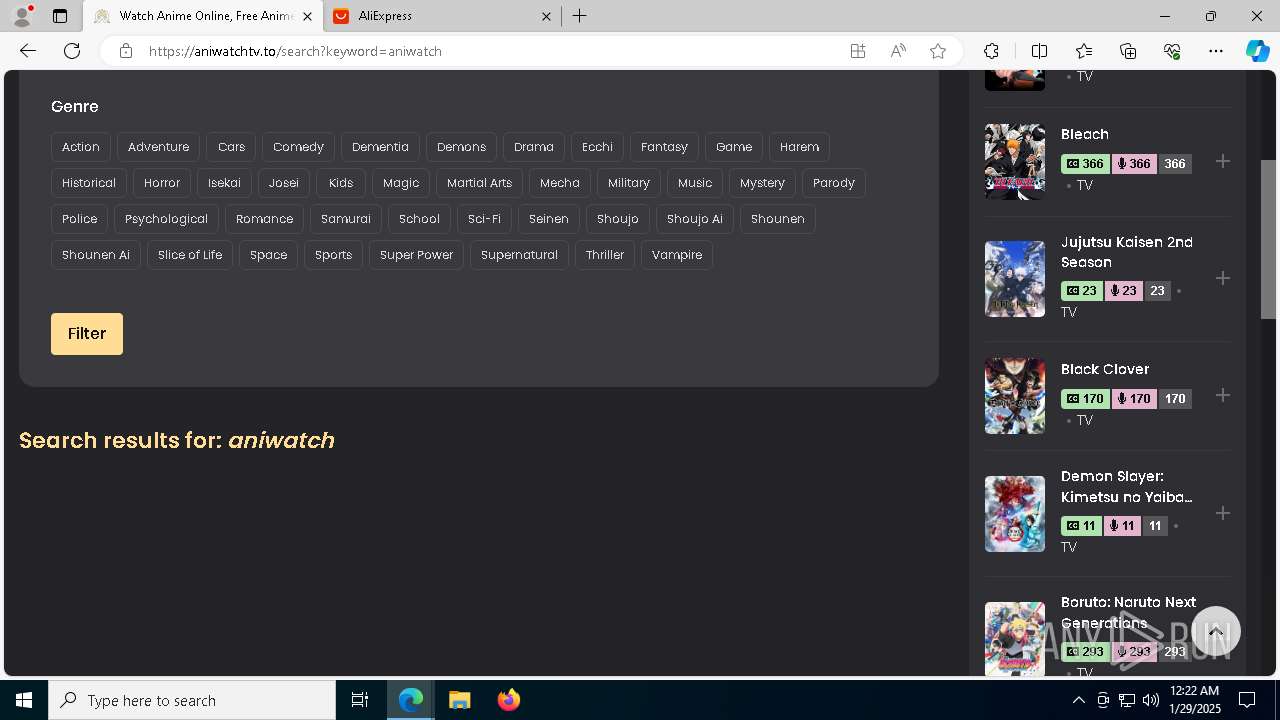This screenshot has width=1280, height=720.
Task: Open Task View on the taskbar
Action: [x=360, y=700]
